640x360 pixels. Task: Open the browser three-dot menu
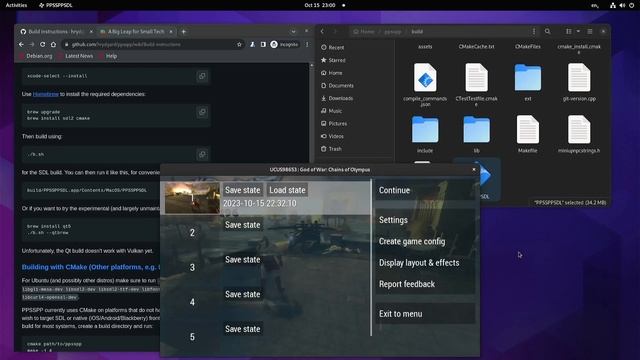pyautogui.click(x=307, y=44)
